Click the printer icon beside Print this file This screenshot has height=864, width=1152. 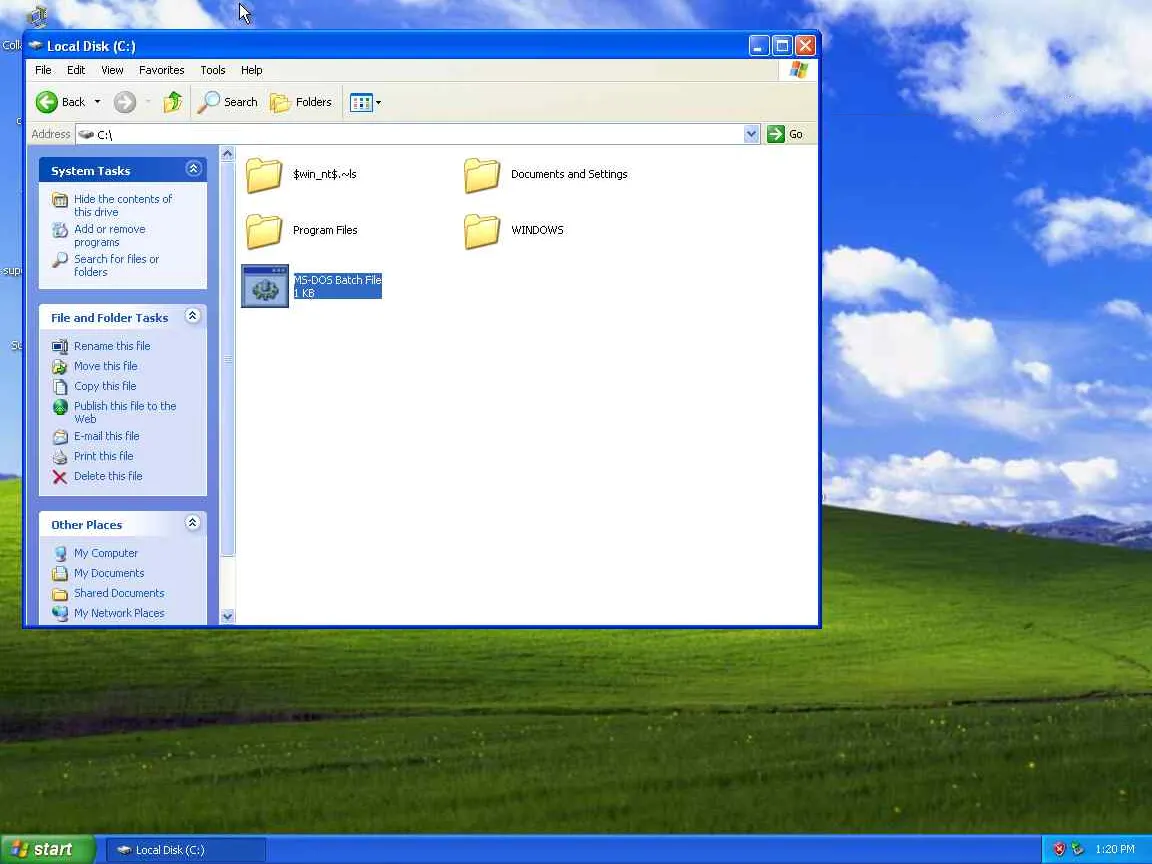point(60,457)
